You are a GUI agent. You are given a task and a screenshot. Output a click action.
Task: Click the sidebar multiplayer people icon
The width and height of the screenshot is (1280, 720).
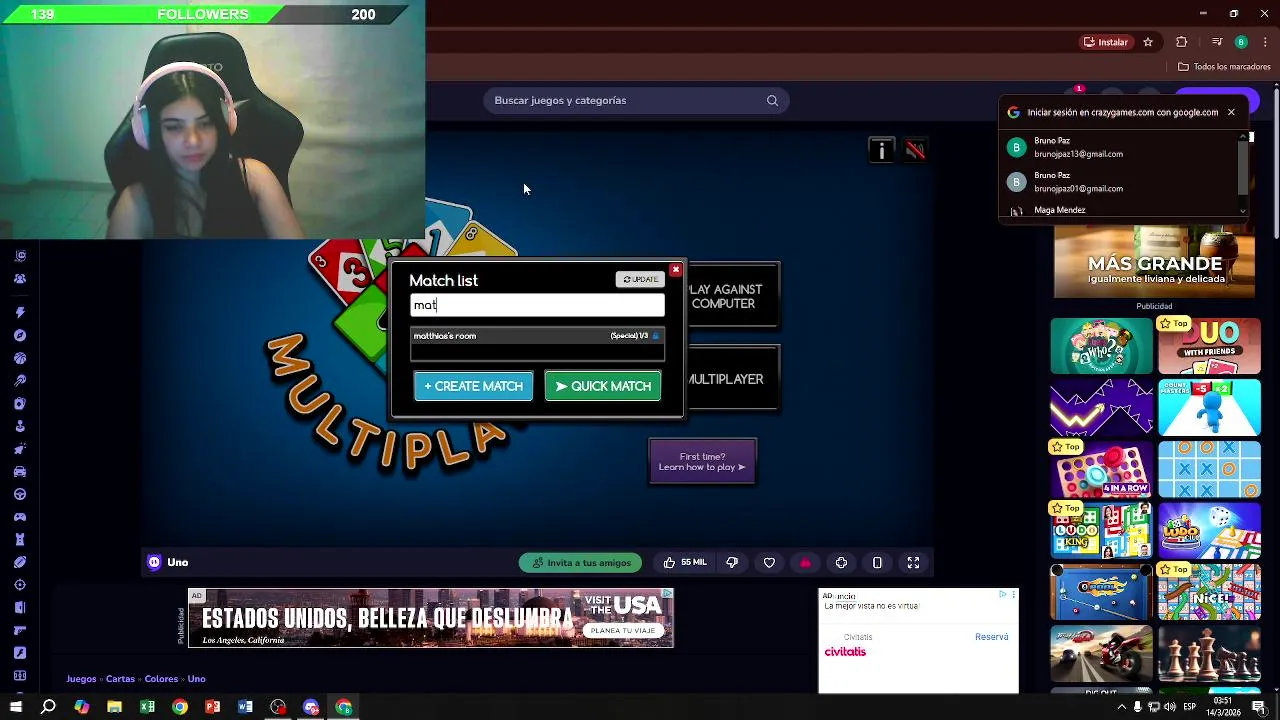20,279
